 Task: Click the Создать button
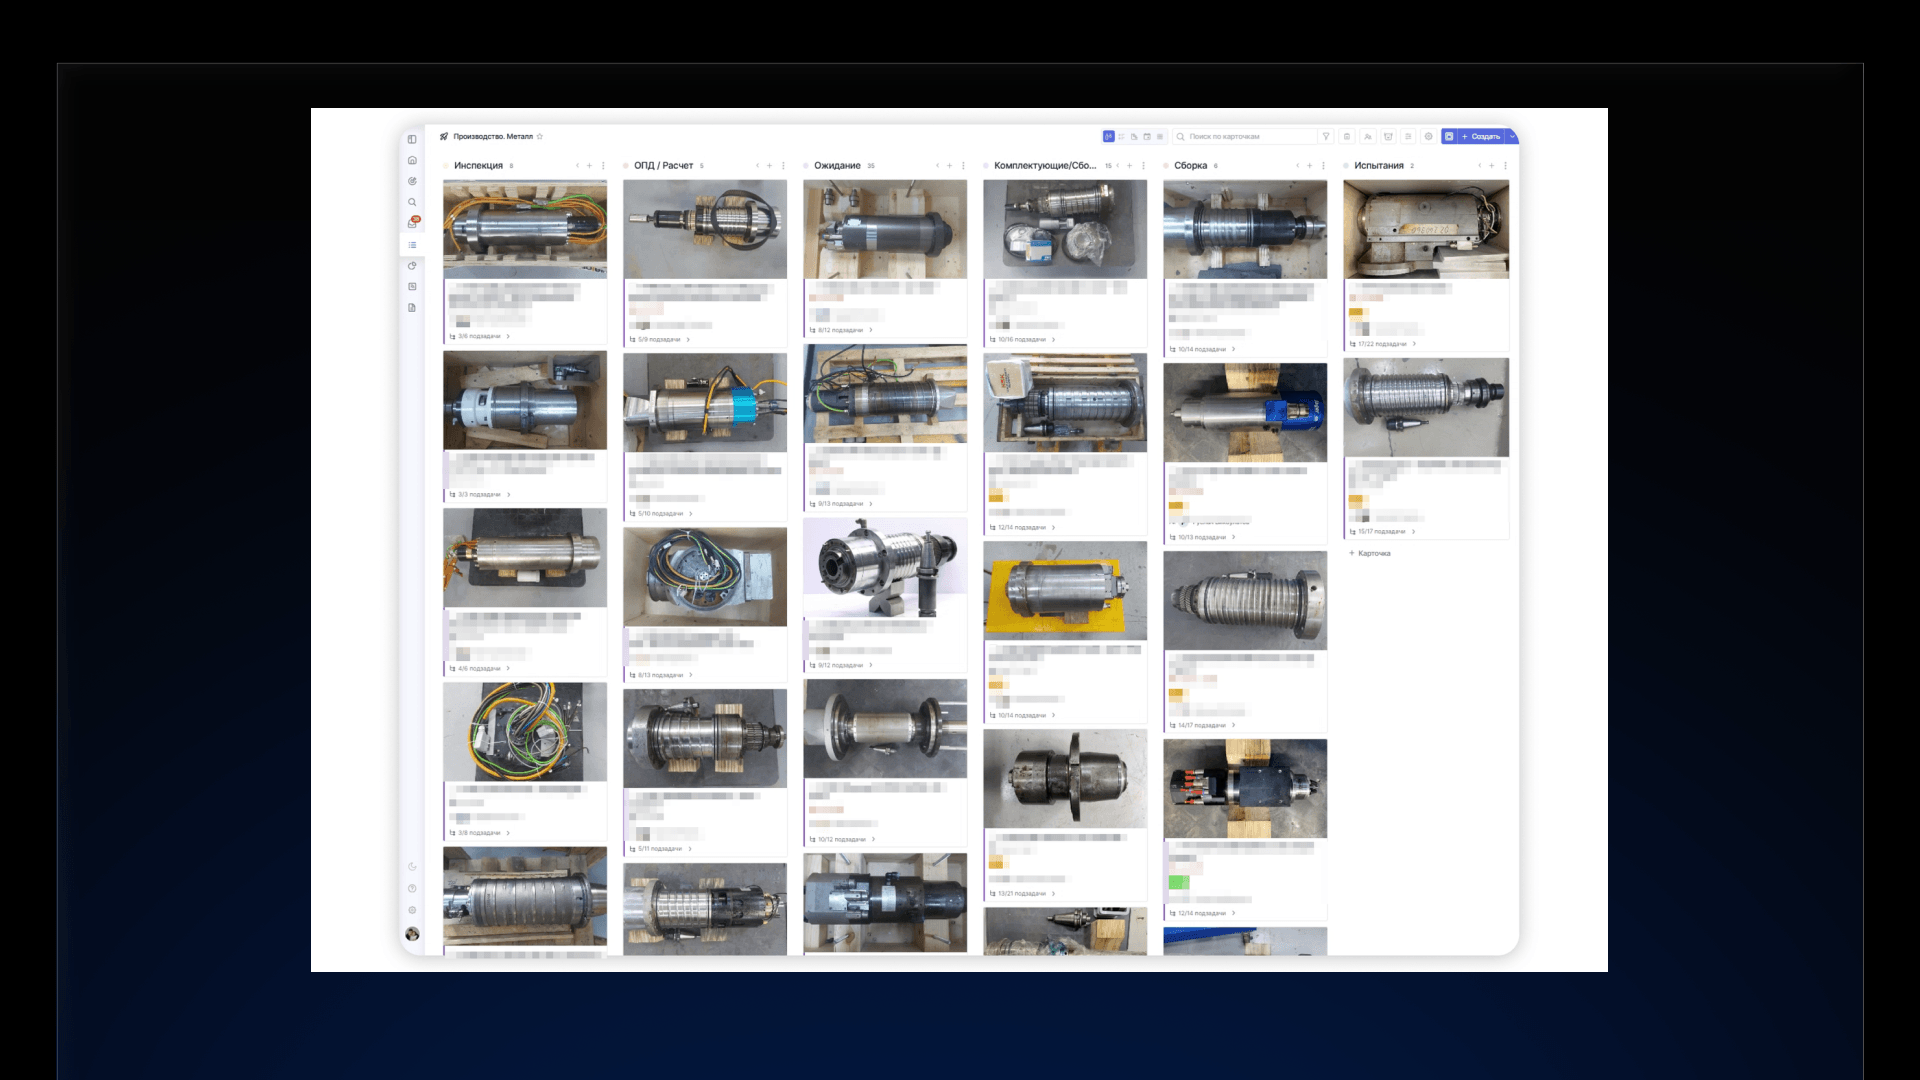point(1481,136)
